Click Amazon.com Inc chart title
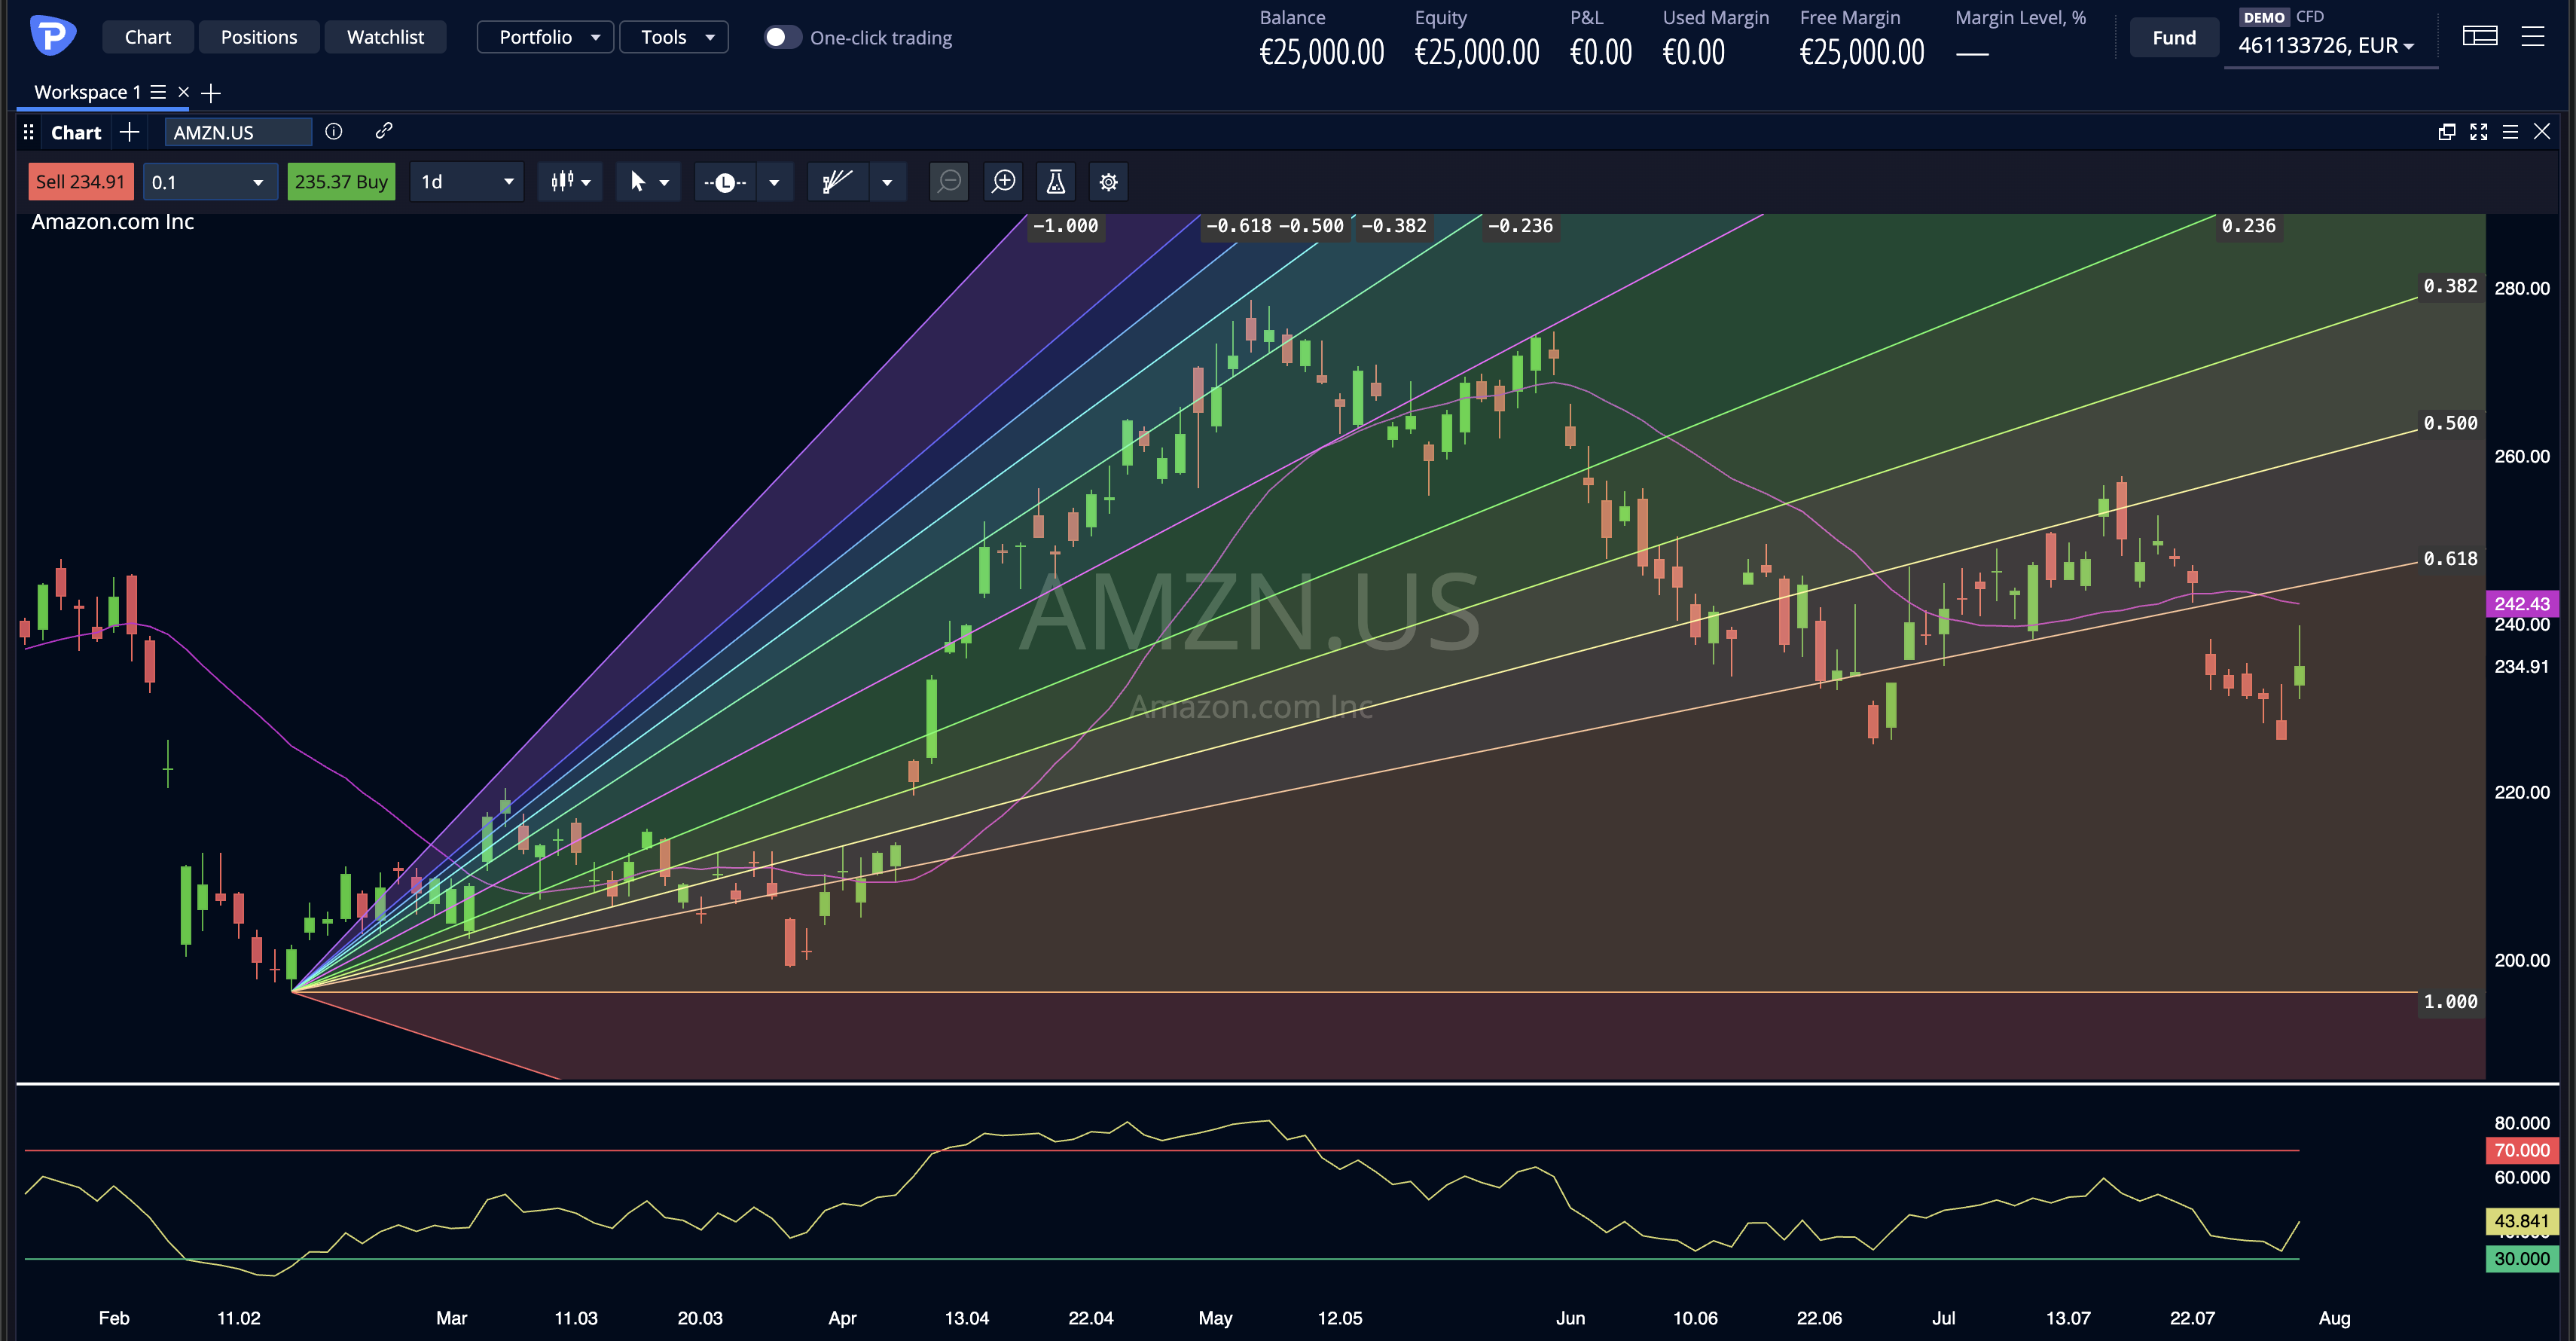The width and height of the screenshot is (2576, 1341). point(113,222)
